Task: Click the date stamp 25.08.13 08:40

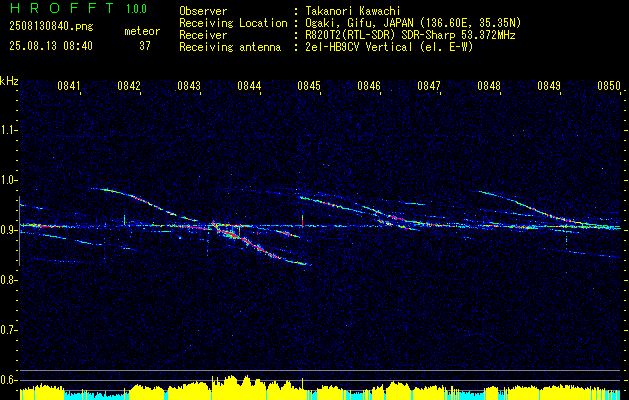Action: (x=51, y=46)
